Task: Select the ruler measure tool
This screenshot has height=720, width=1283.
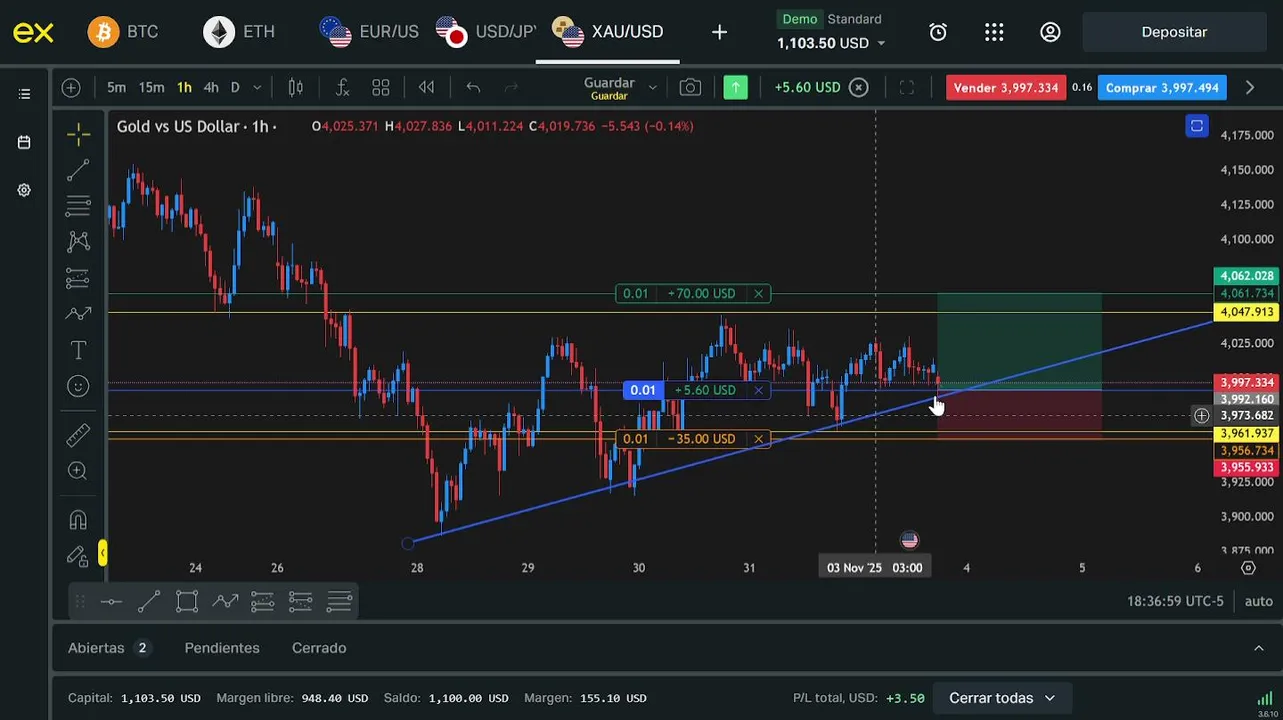Action: click(78, 435)
